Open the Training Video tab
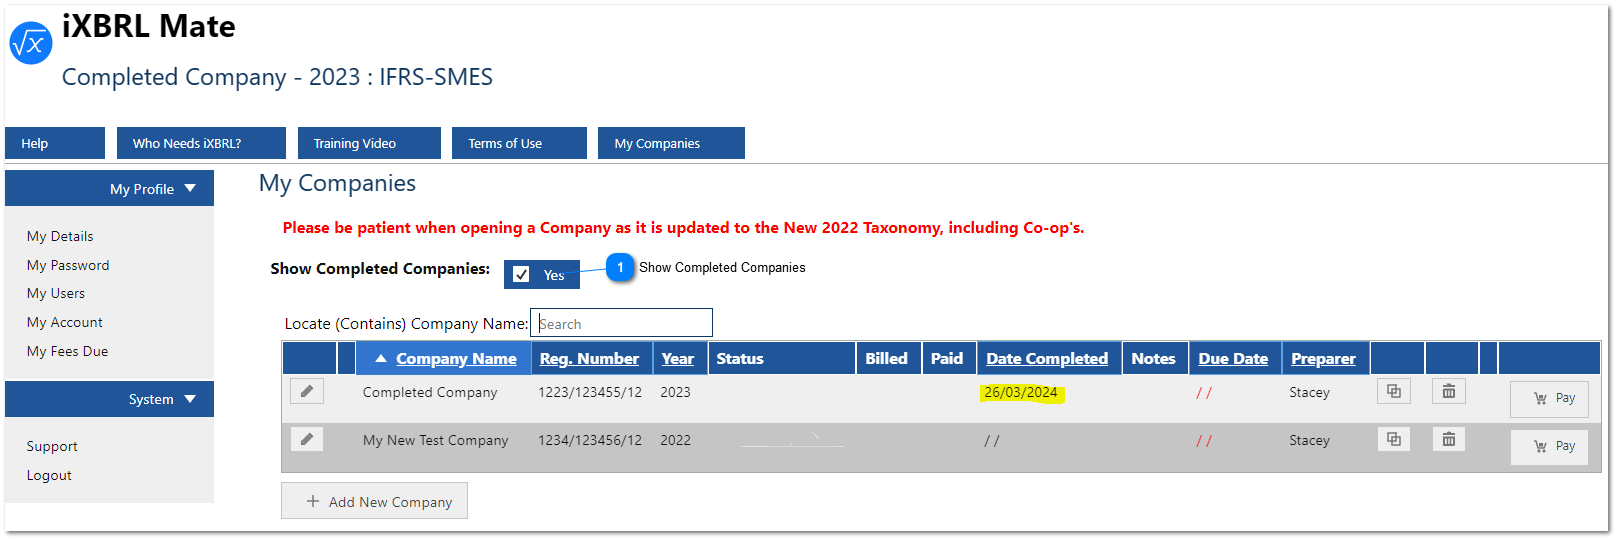This screenshot has height=540, width=1617. [369, 143]
